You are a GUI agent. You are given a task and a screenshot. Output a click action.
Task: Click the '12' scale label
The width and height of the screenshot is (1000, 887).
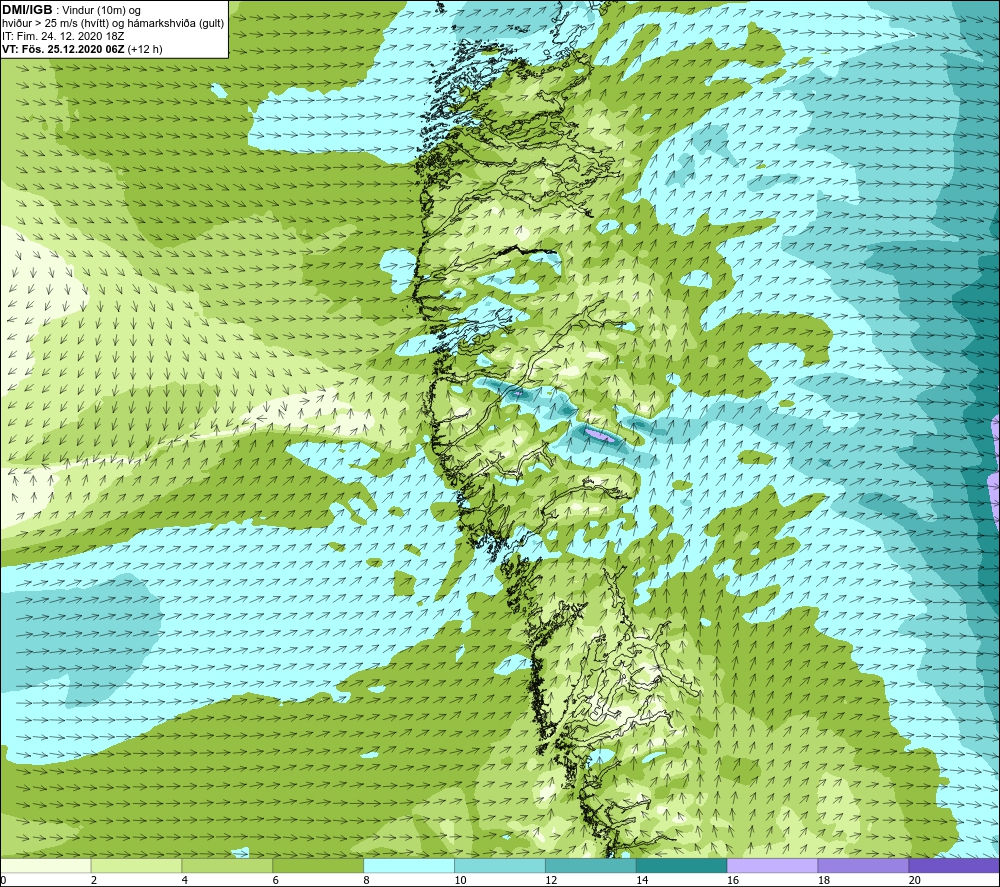(551, 881)
